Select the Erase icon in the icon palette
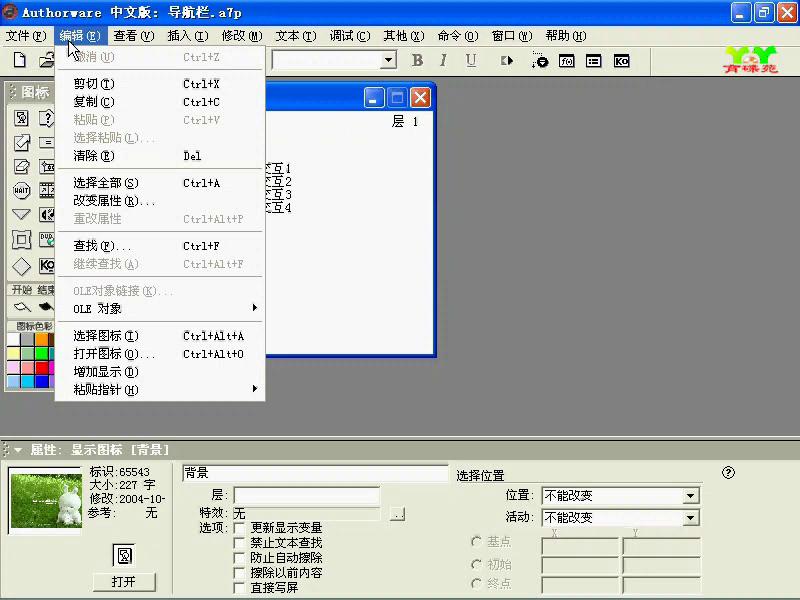Image resolution: width=800 pixels, height=600 pixels. pos(21,166)
